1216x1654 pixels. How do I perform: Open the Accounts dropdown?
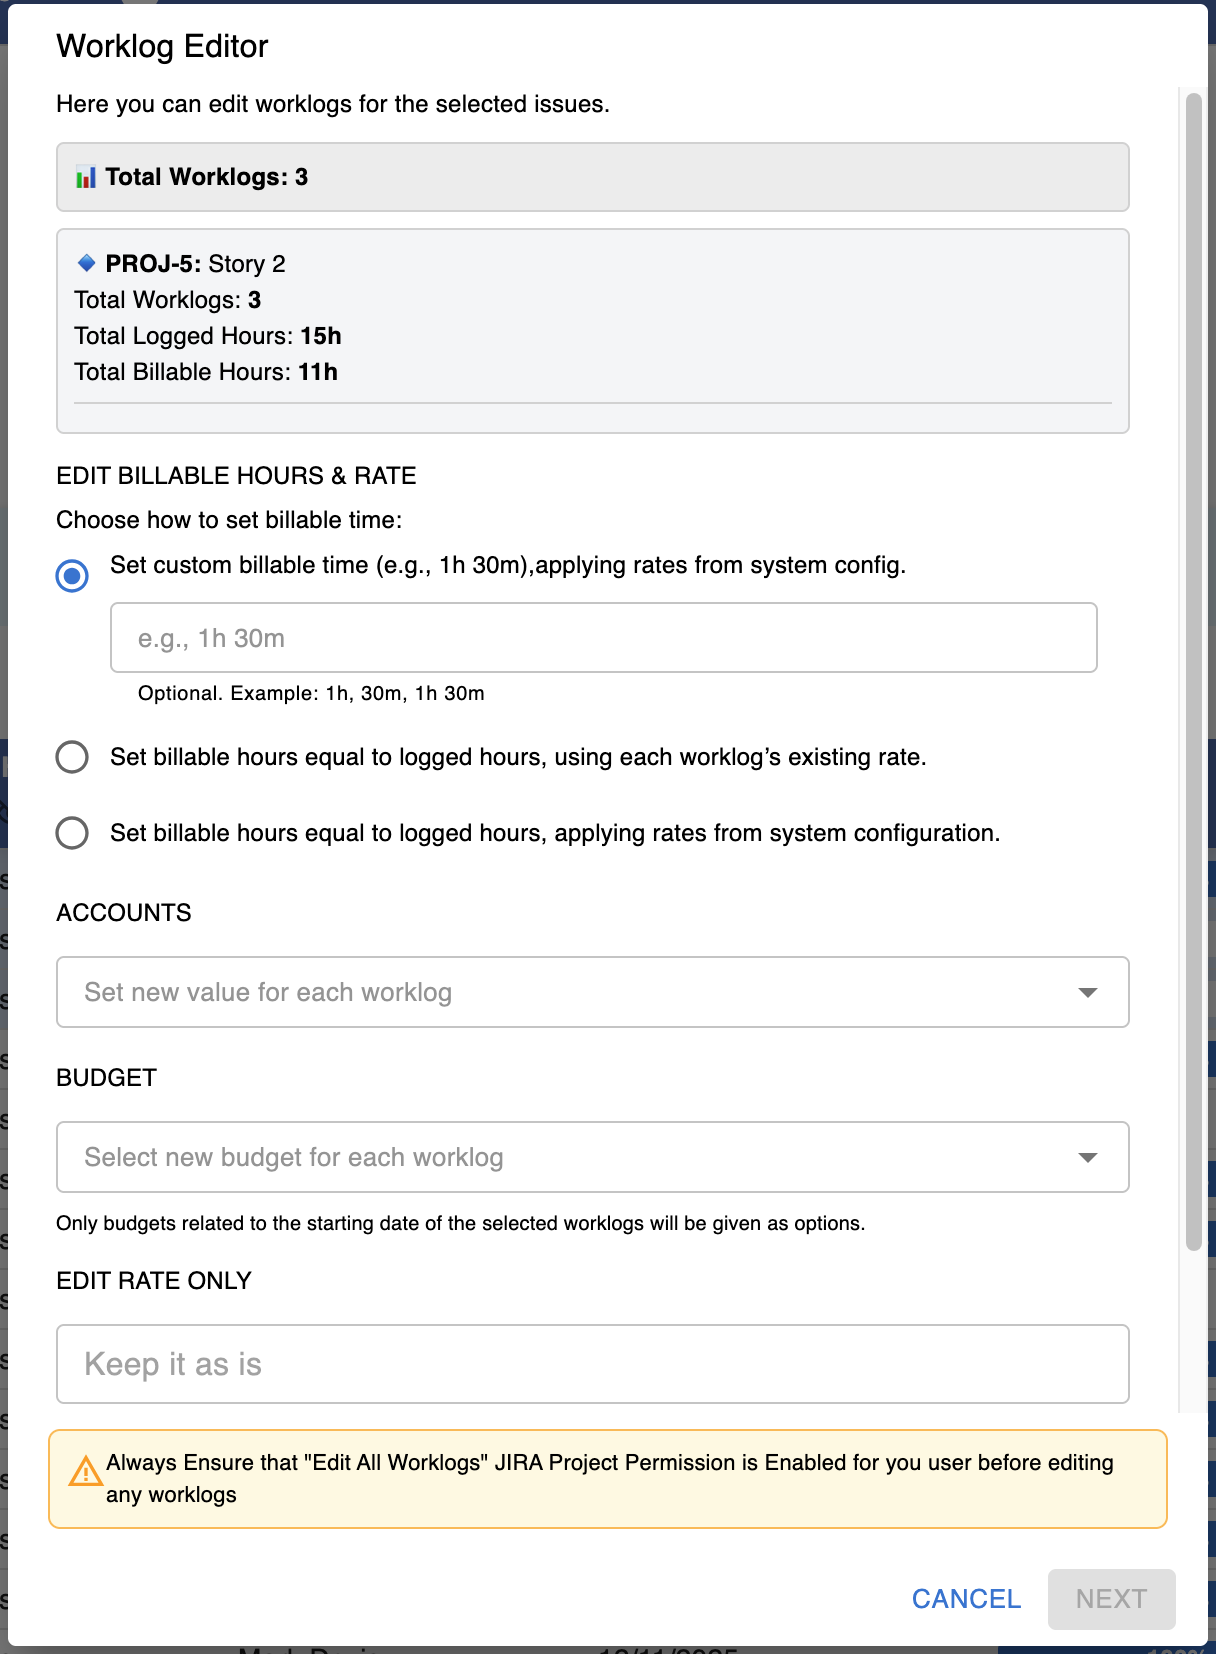coord(593,992)
